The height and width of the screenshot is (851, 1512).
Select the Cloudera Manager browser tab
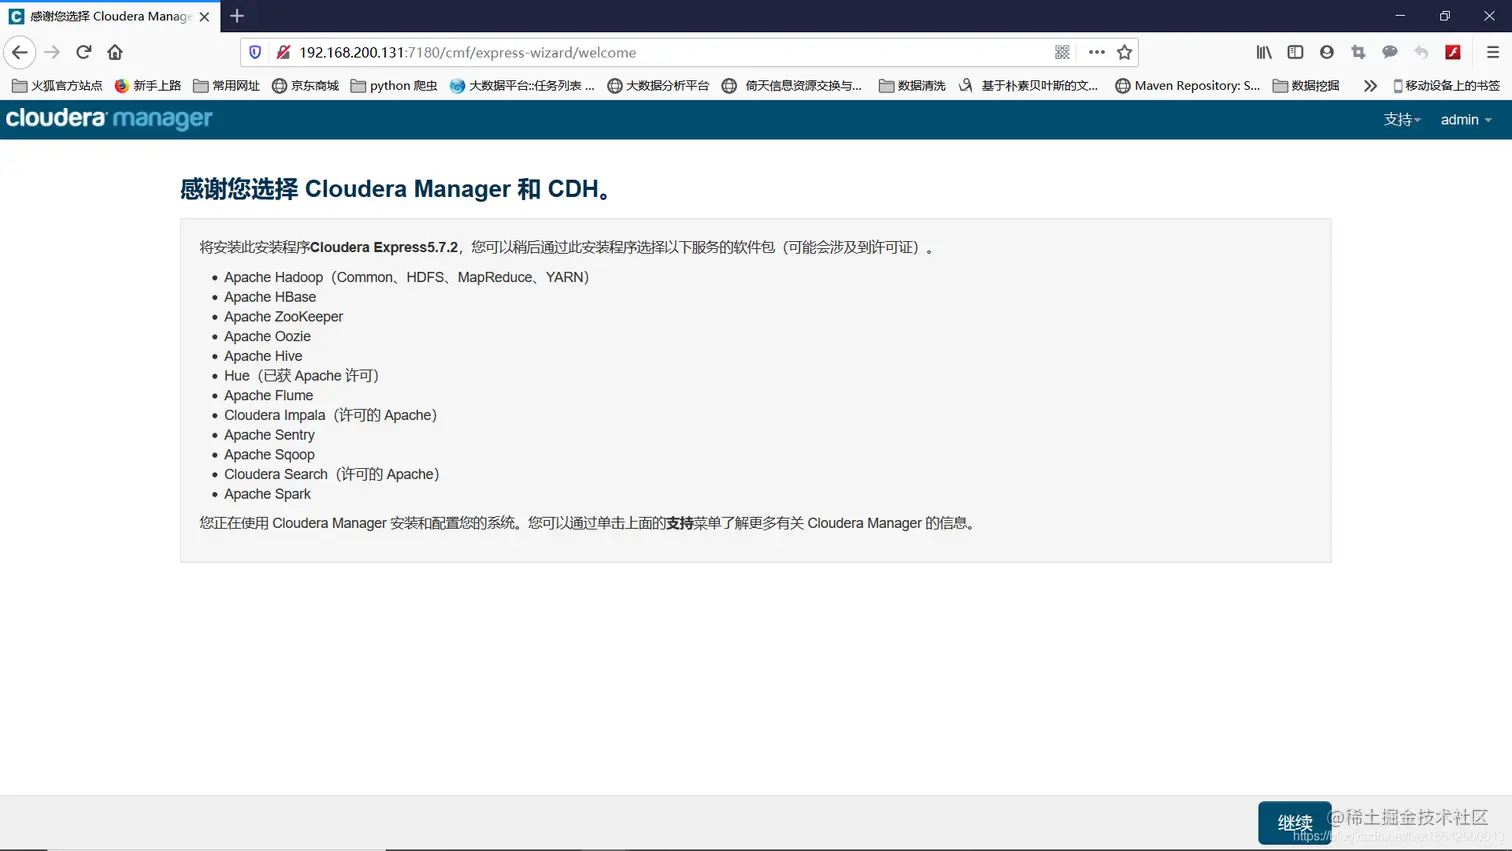110,16
